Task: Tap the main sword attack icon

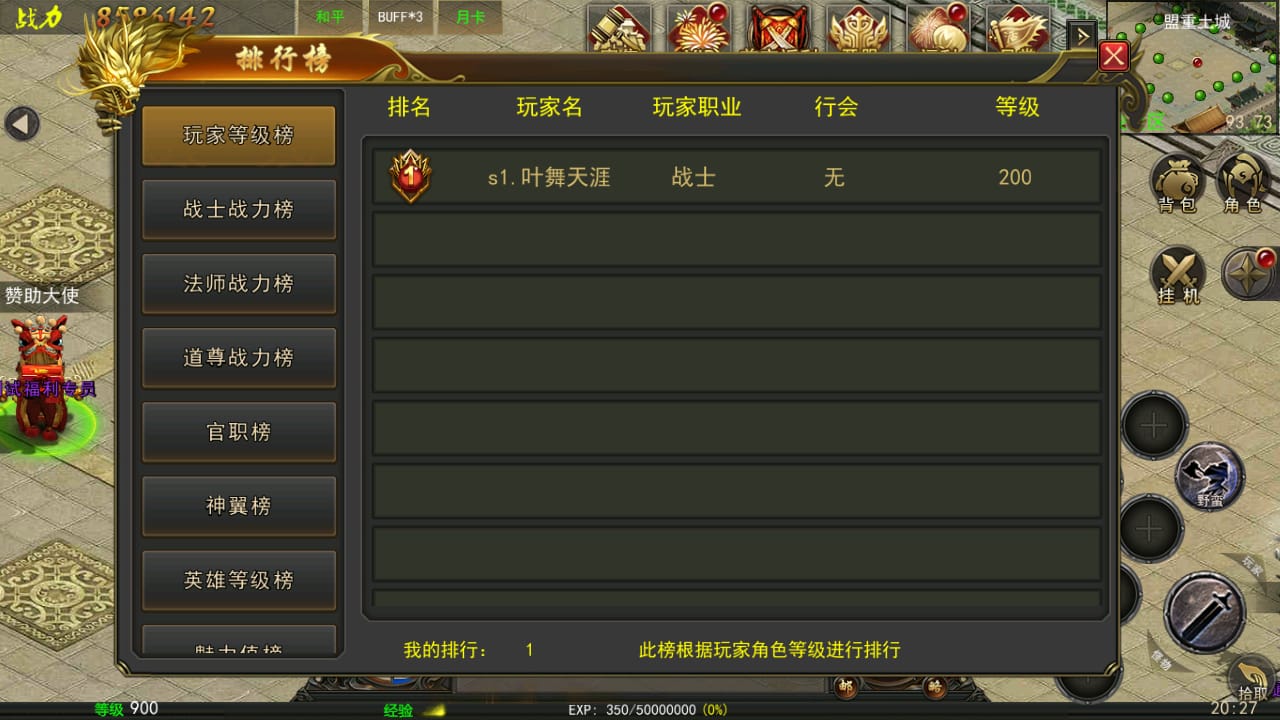Action: (x=1205, y=612)
